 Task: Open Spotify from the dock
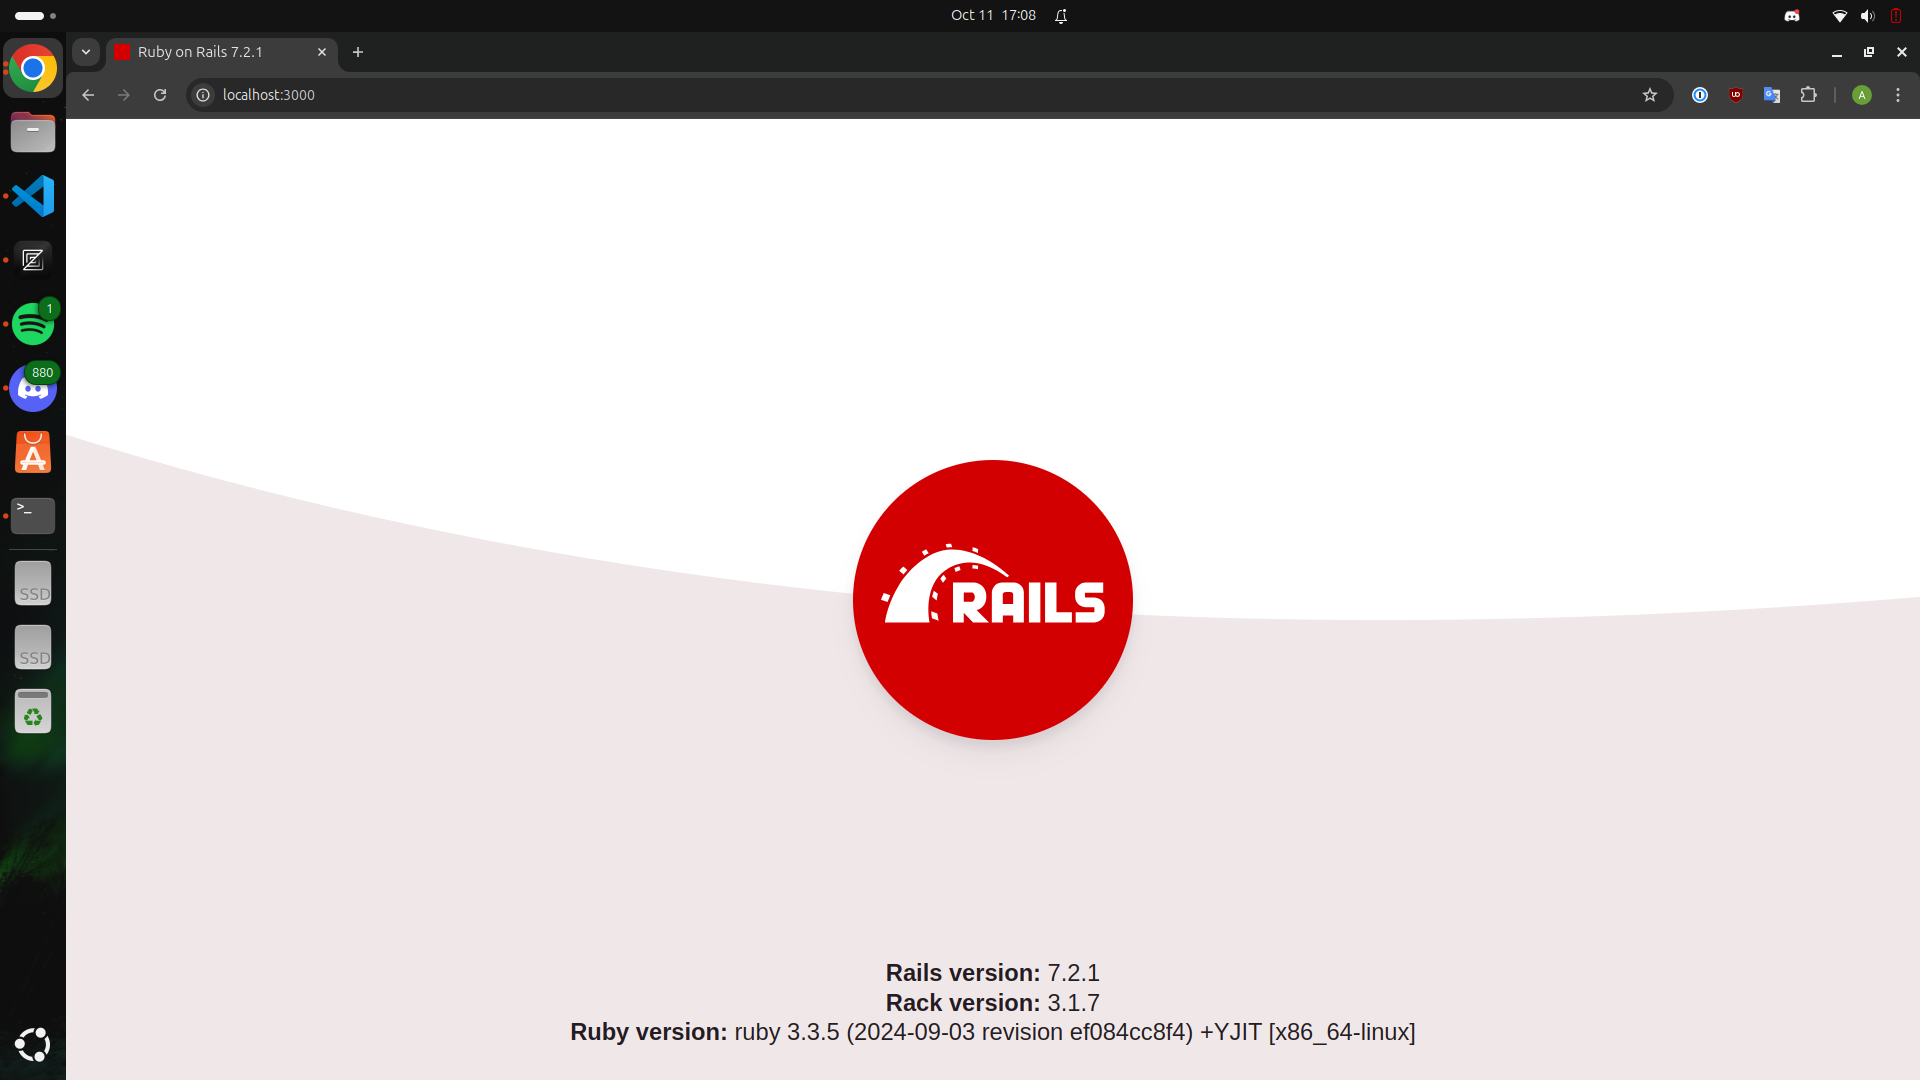tap(33, 324)
